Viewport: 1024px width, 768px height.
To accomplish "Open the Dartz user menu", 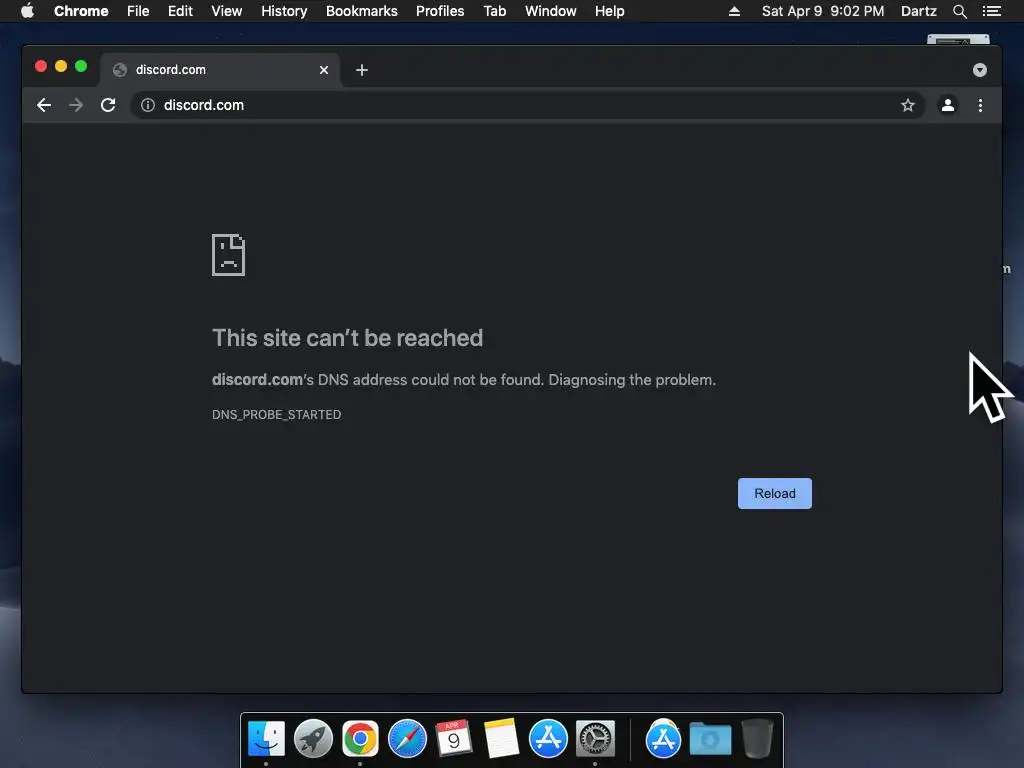I will (x=918, y=11).
